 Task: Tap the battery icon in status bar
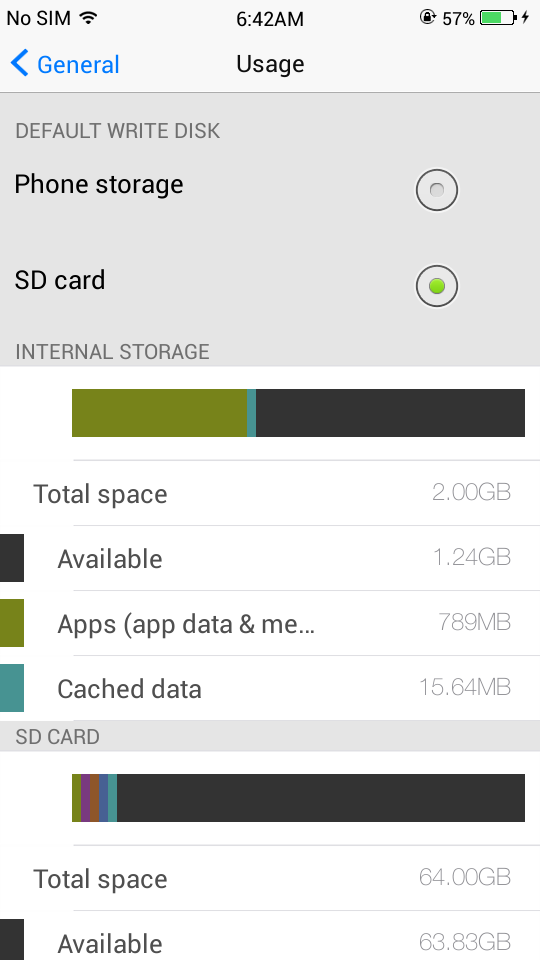point(498,18)
